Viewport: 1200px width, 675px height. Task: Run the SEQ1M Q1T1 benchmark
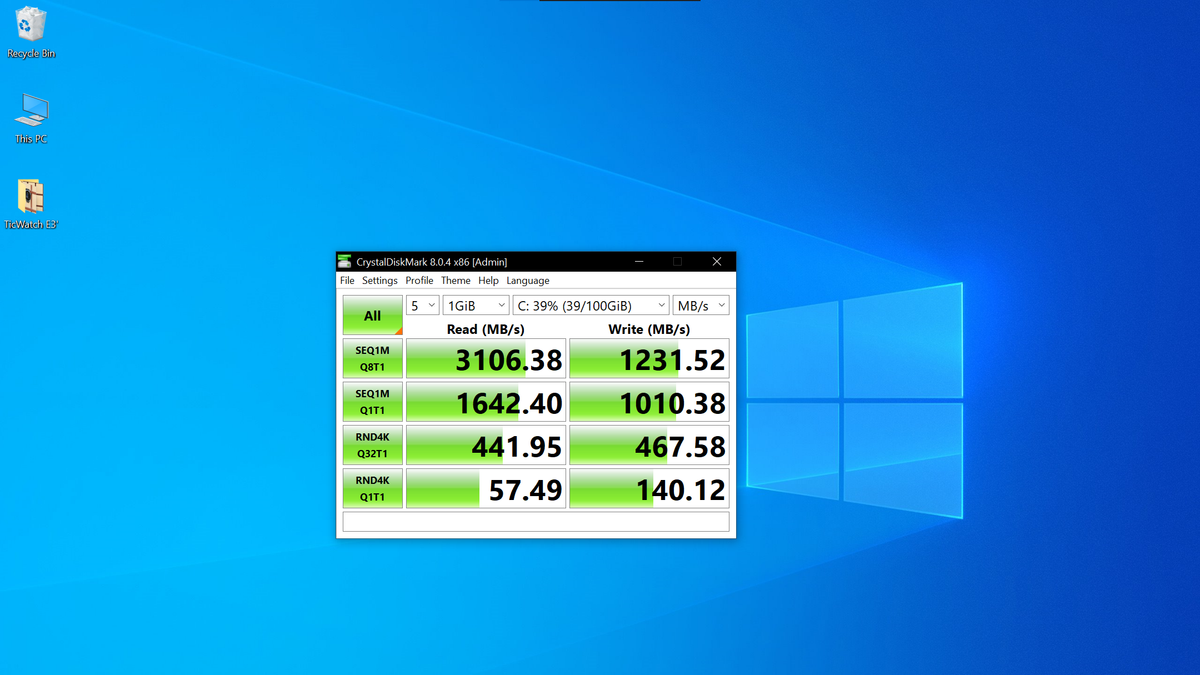[x=372, y=402]
